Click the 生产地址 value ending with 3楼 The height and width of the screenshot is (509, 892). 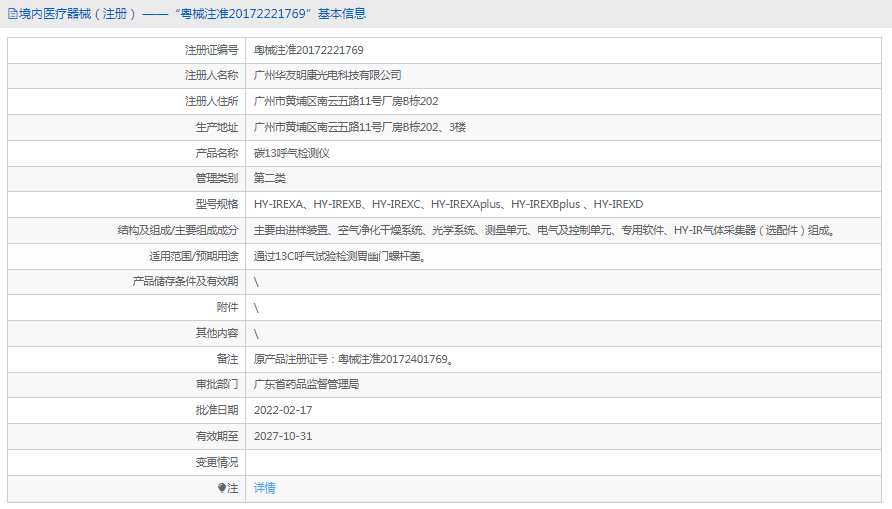[360, 127]
